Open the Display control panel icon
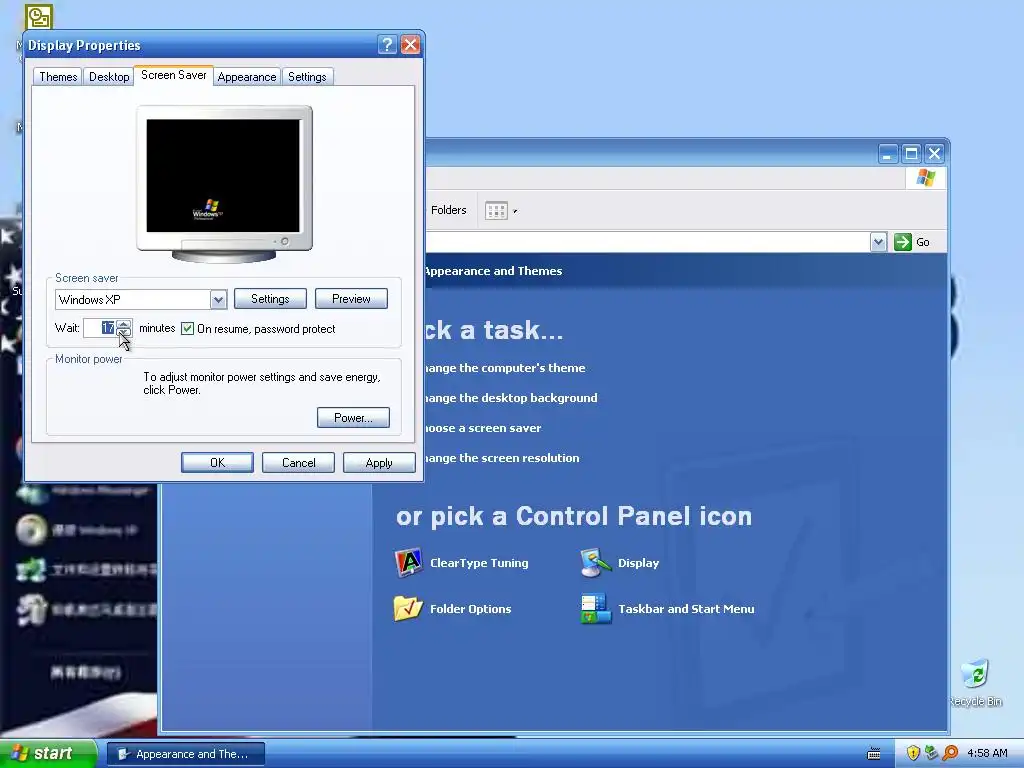Viewport: 1024px width, 768px height. tap(595, 563)
